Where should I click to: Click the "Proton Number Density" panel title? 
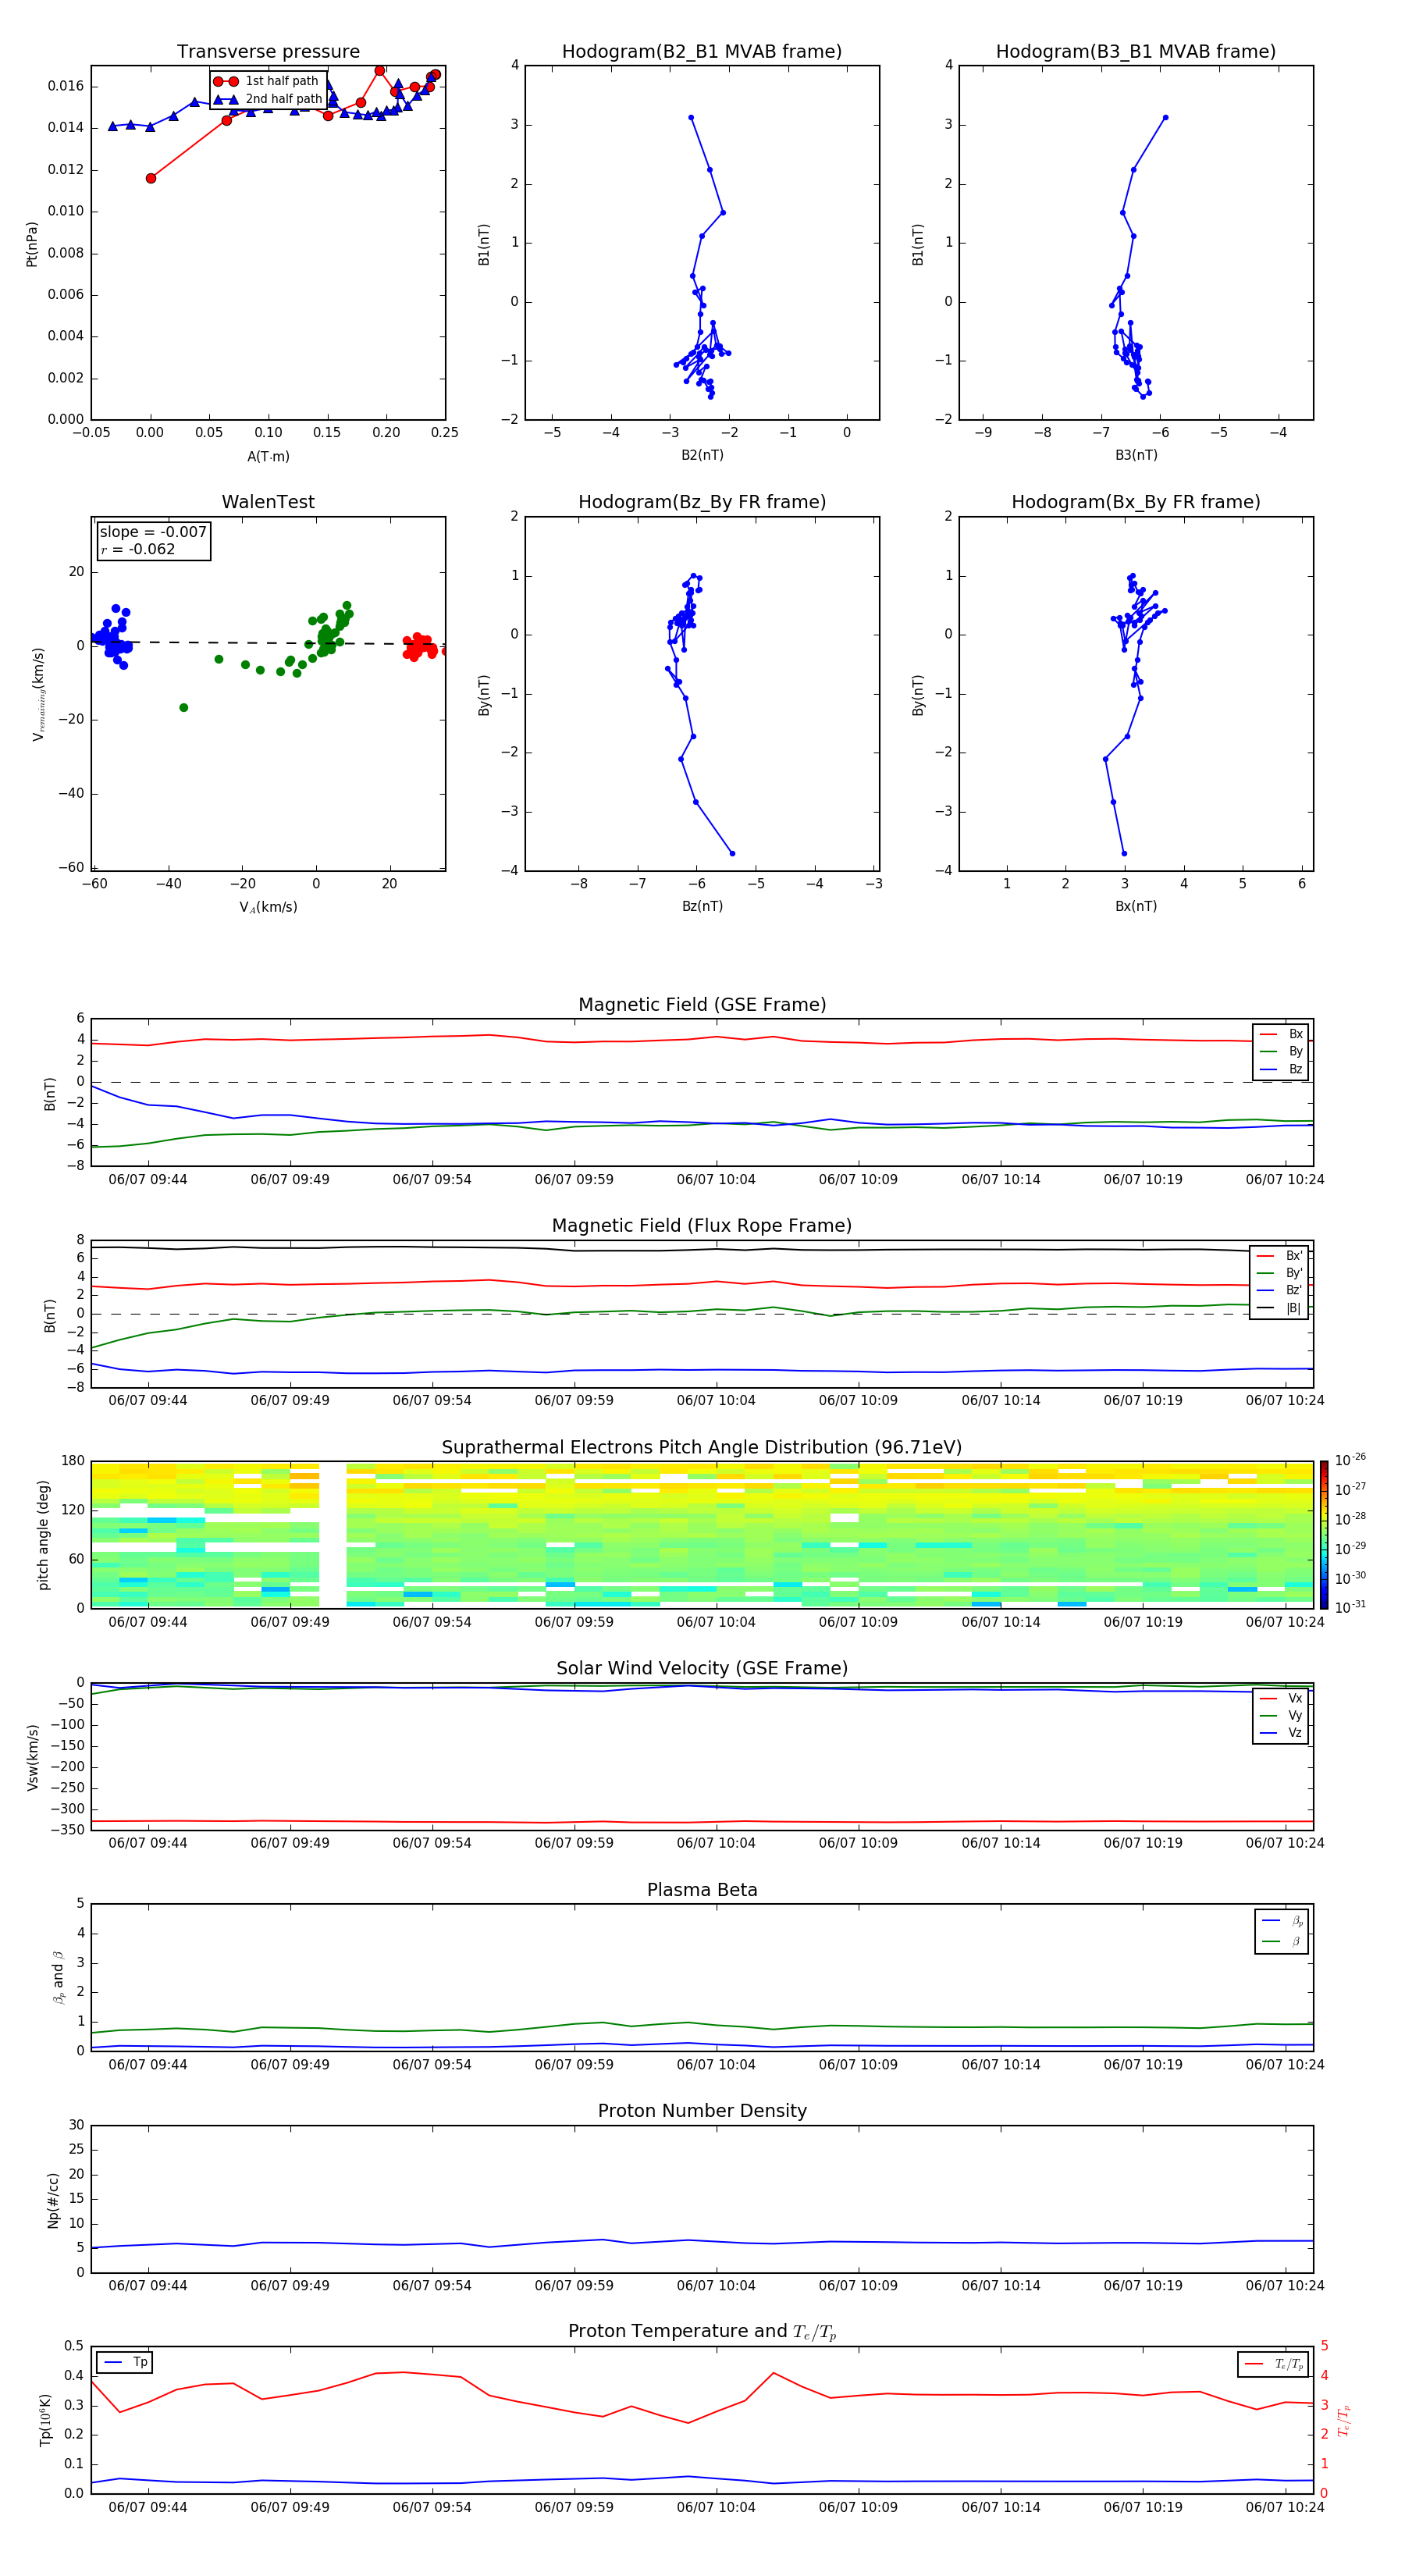(702, 2111)
